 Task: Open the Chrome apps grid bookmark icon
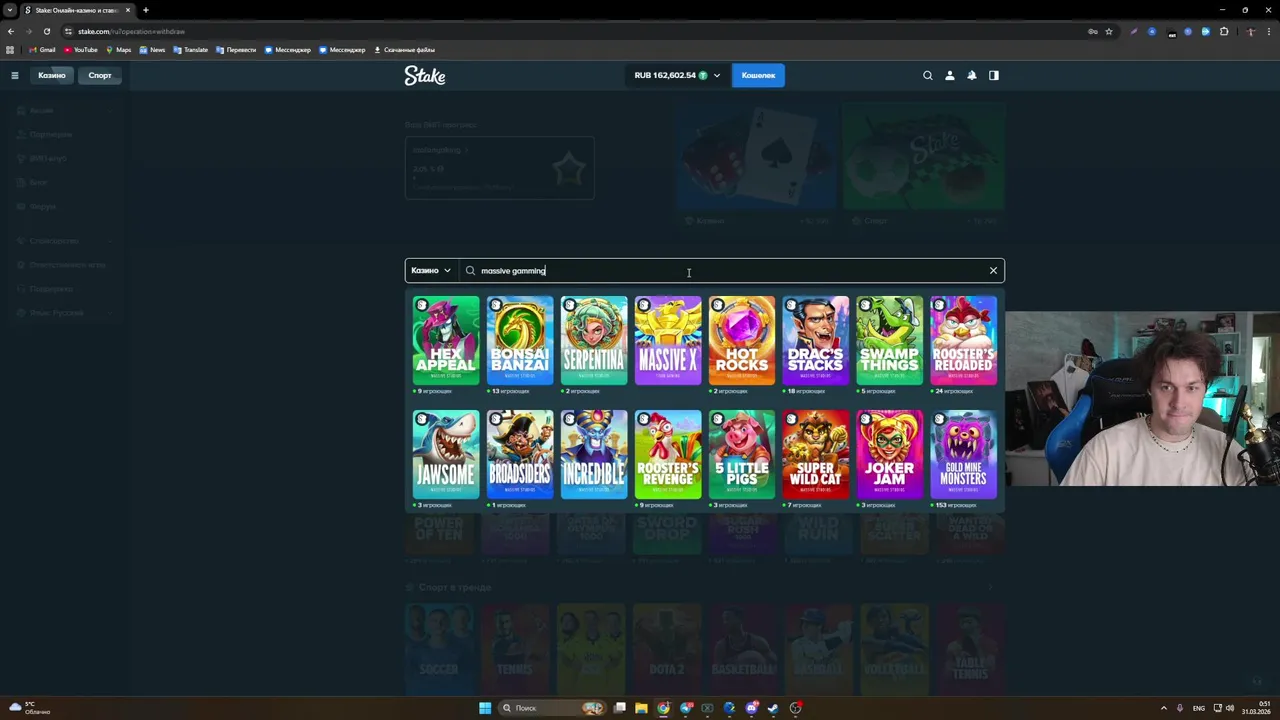pyautogui.click(x=11, y=49)
